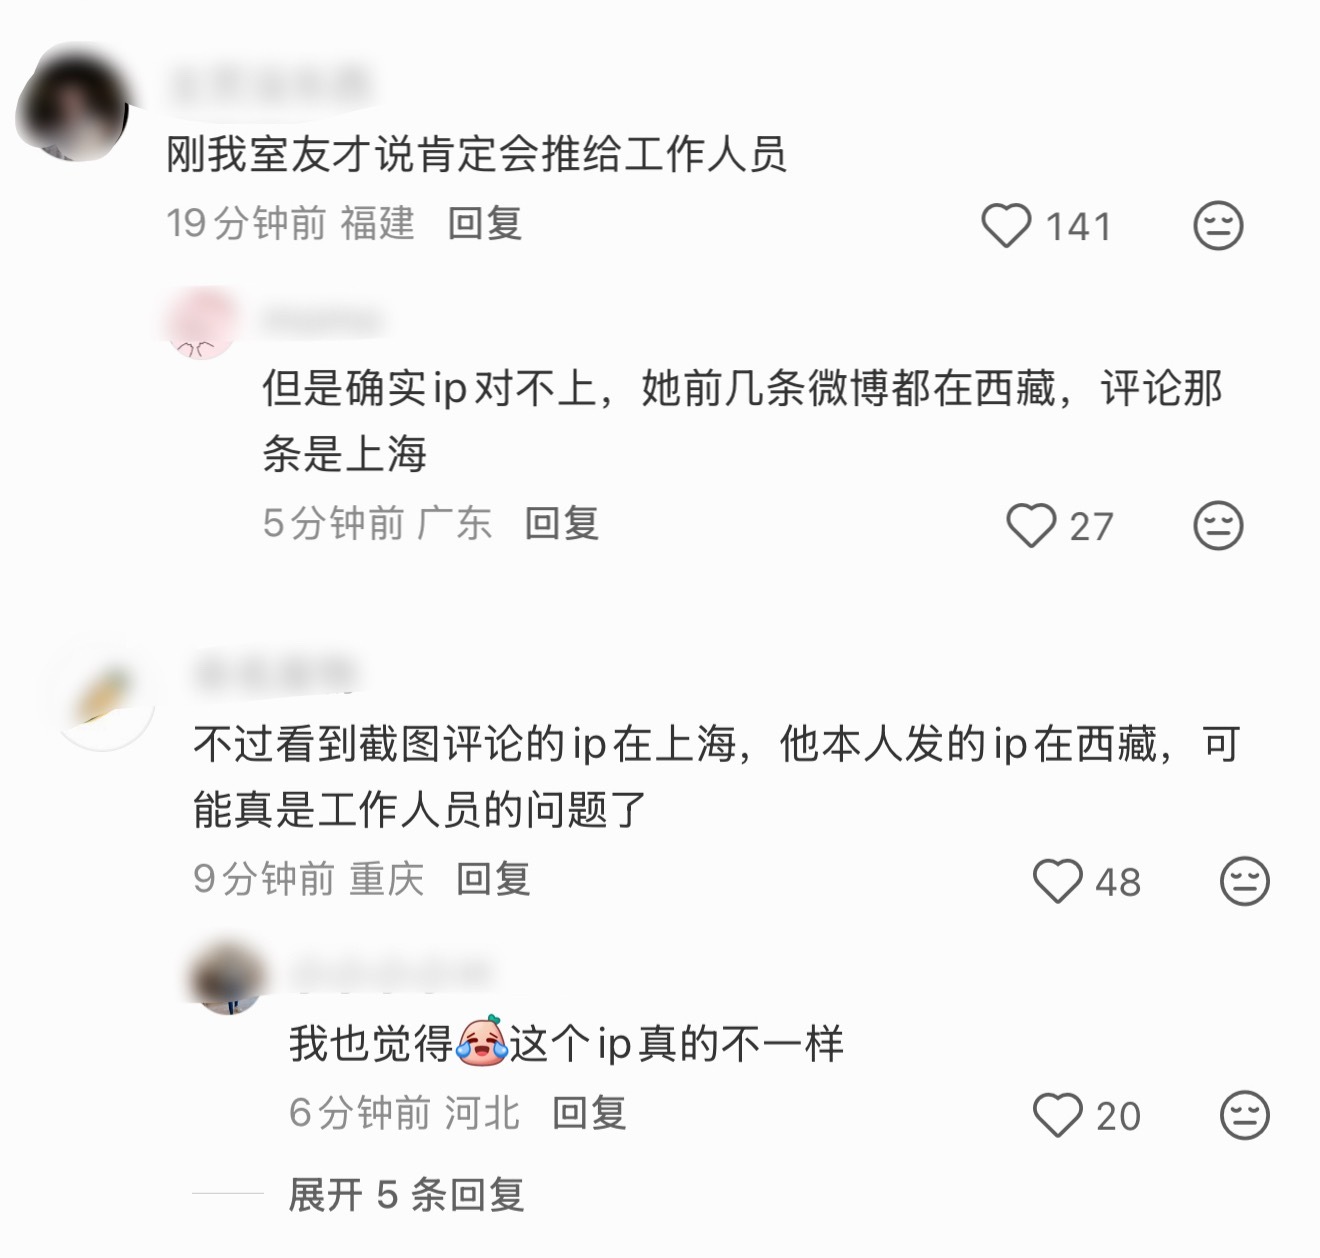This screenshot has width=1320, height=1258.
Task: Dislike the Guangdong reply via face icon
Action: pyautogui.click(x=1218, y=526)
